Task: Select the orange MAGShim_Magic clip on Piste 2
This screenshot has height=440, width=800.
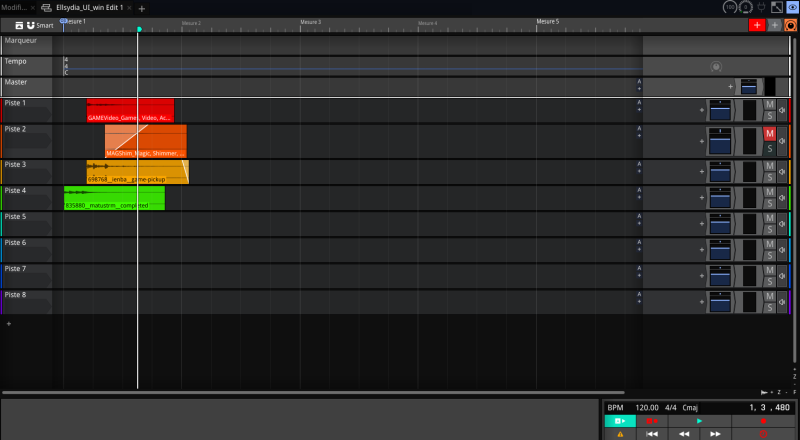Action: 145,141
